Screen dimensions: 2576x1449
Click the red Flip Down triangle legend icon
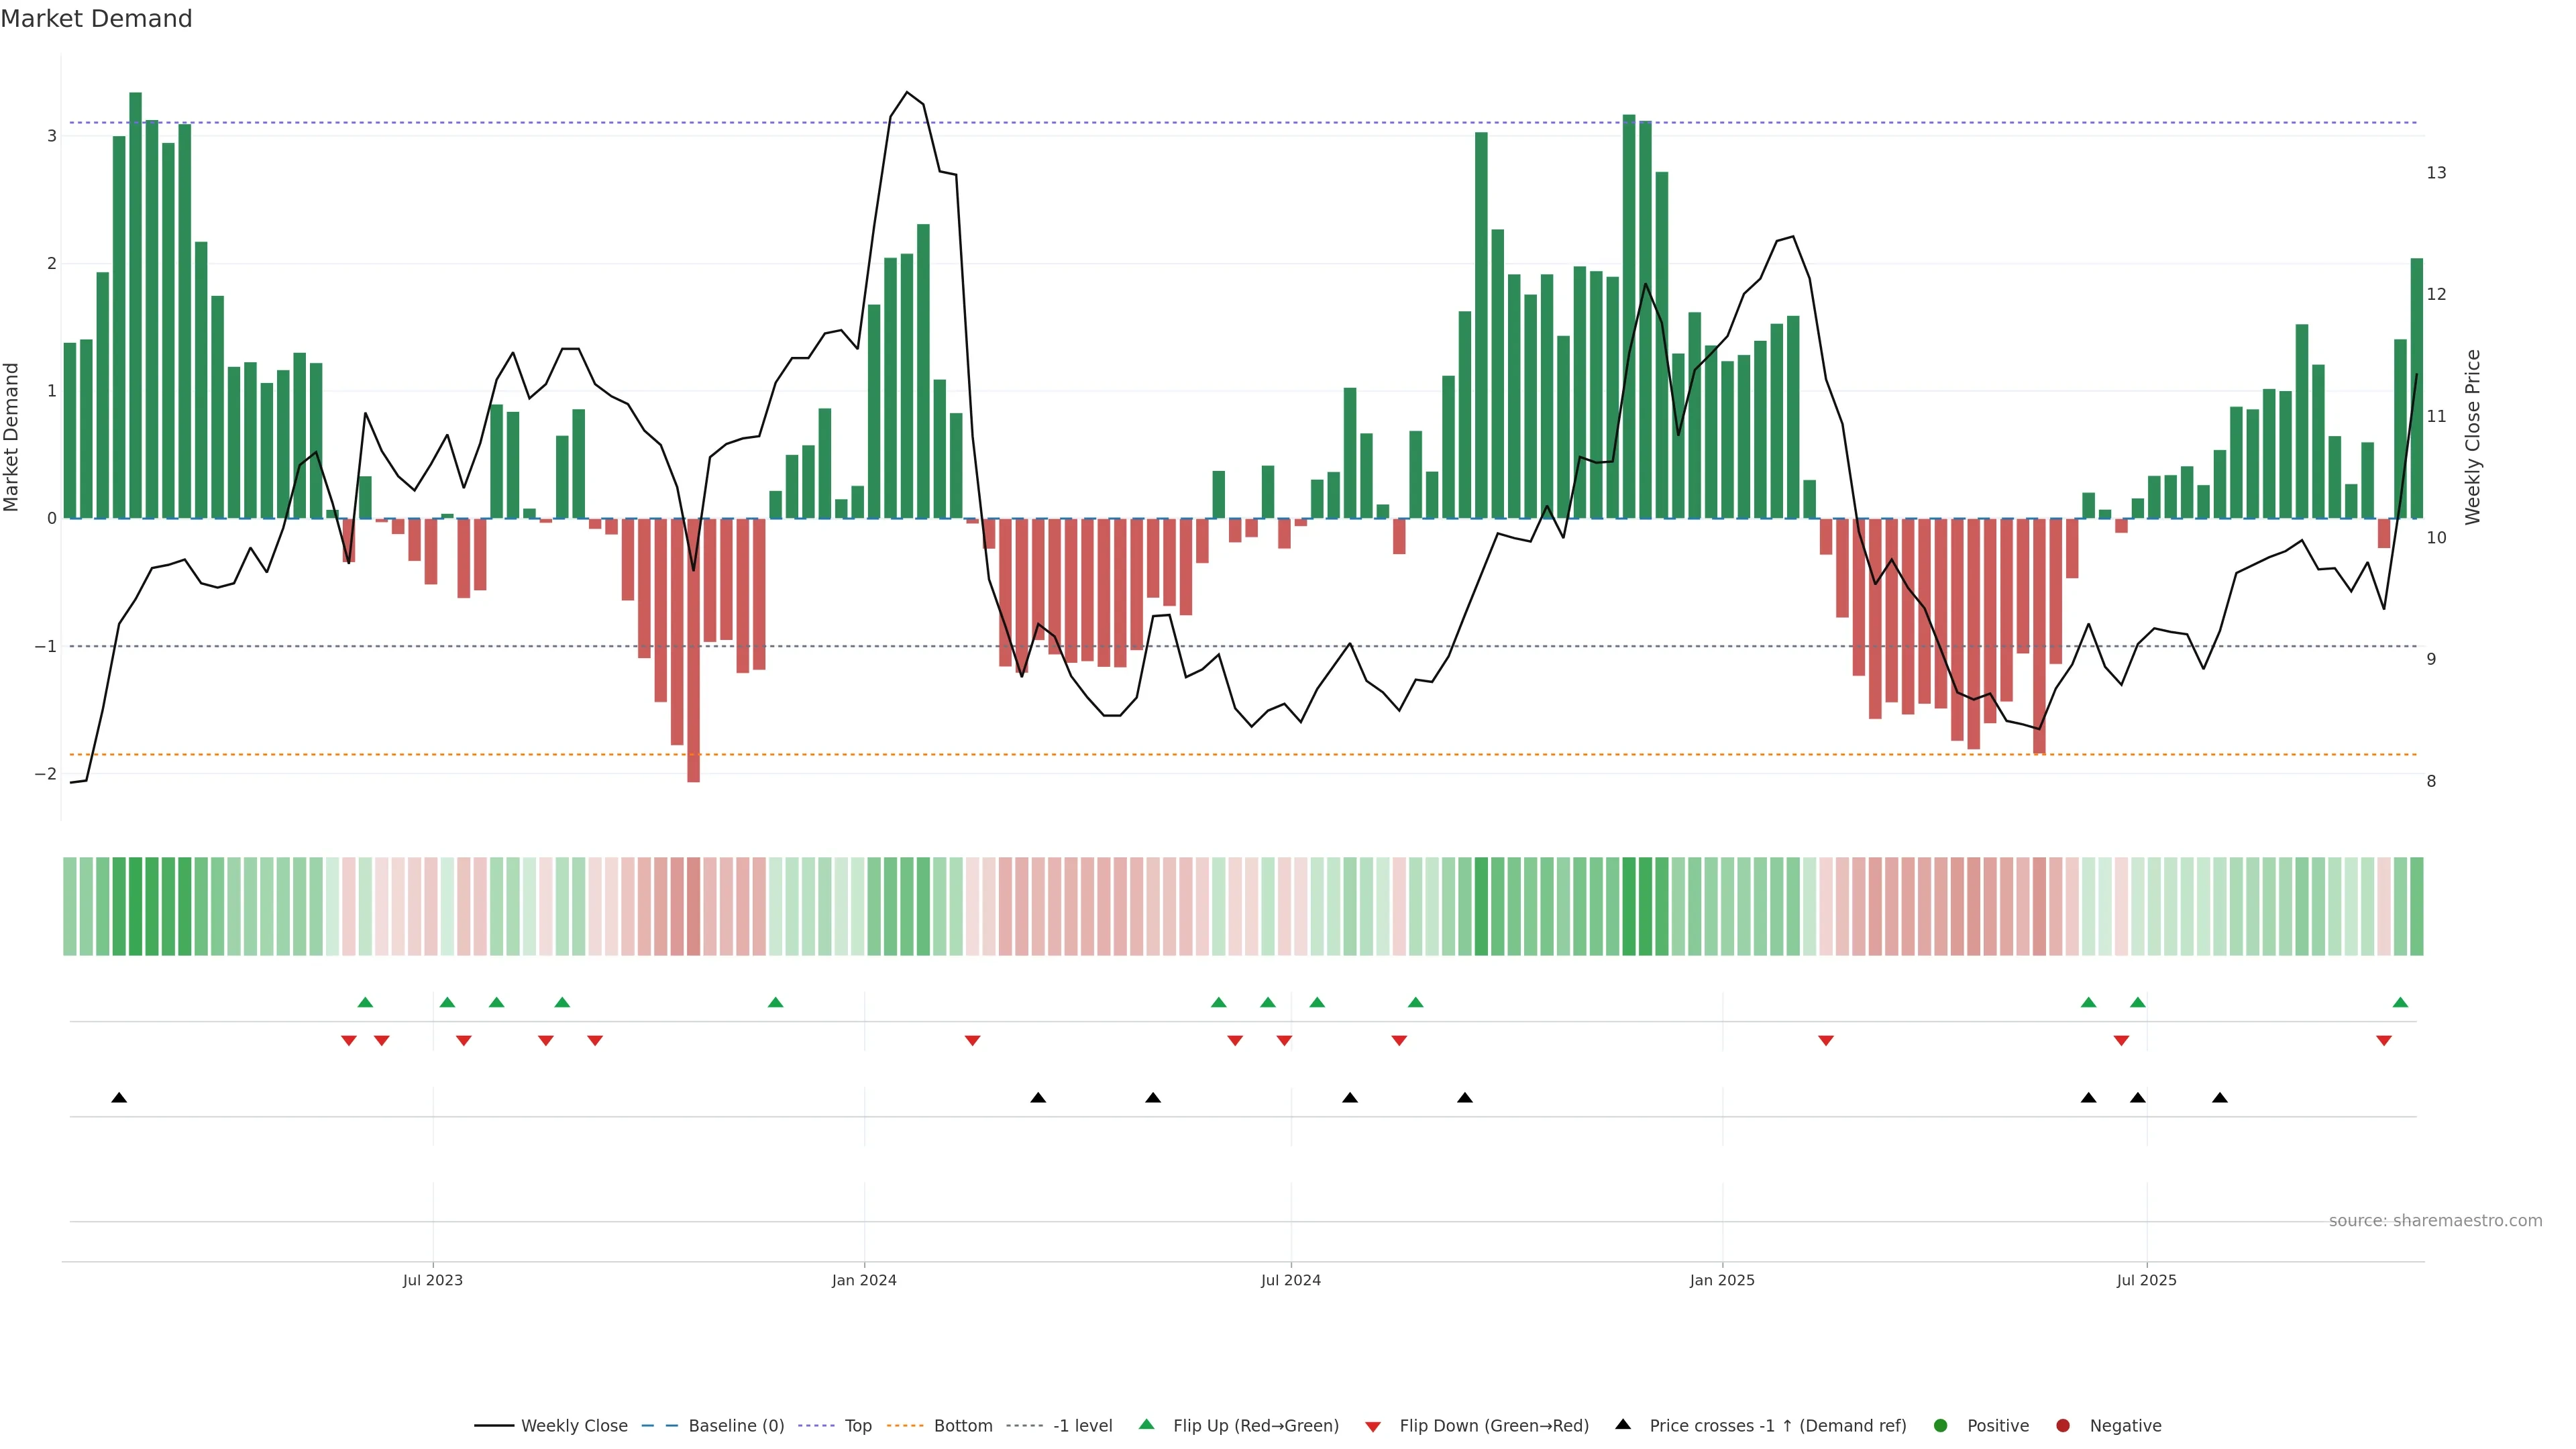point(1373,1426)
